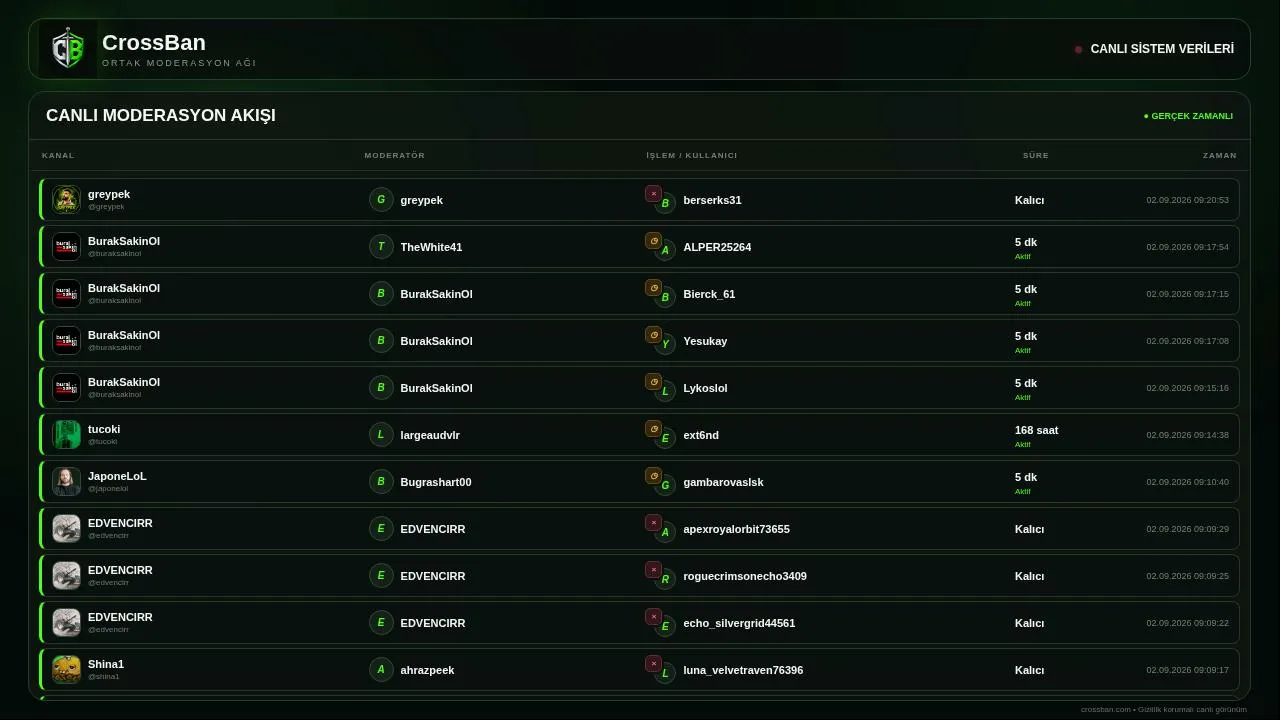Open the user apexroyalorbit73655
Screen dimensions: 1280x720
coord(736,529)
